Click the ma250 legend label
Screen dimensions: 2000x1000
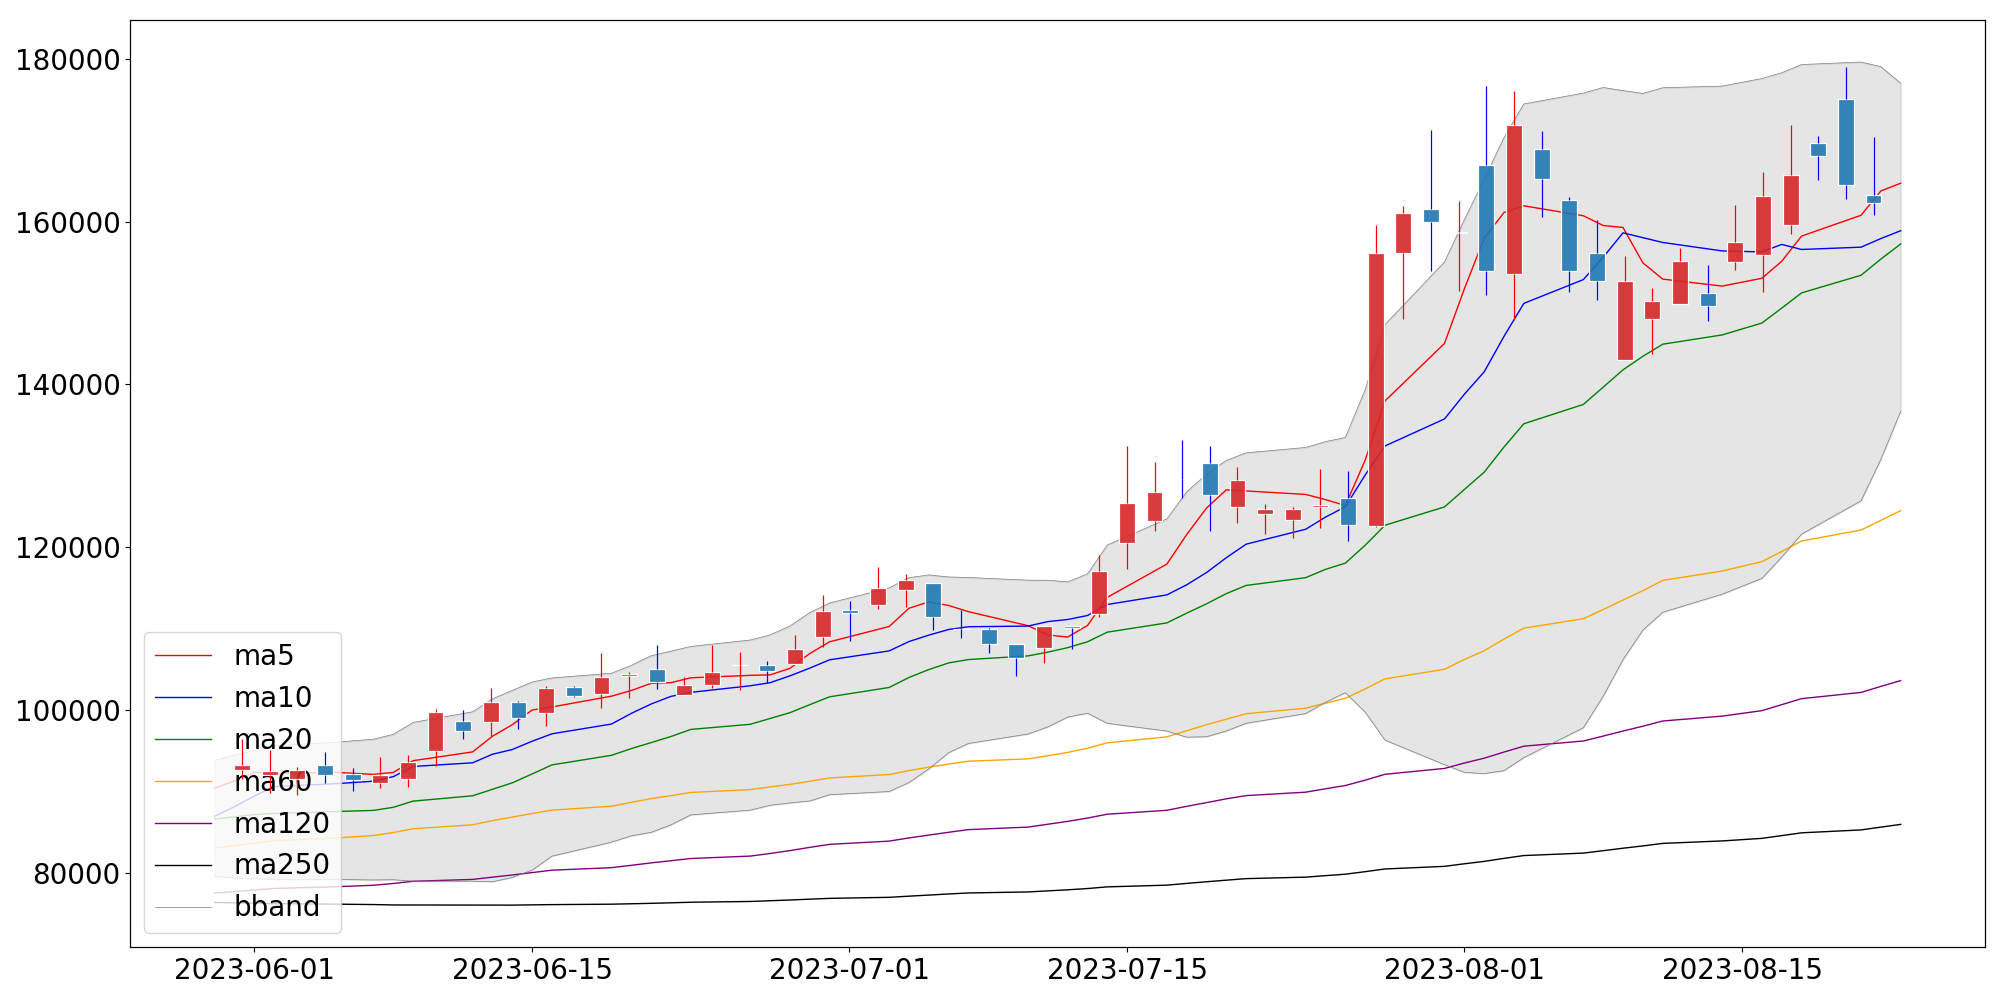(x=282, y=865)
